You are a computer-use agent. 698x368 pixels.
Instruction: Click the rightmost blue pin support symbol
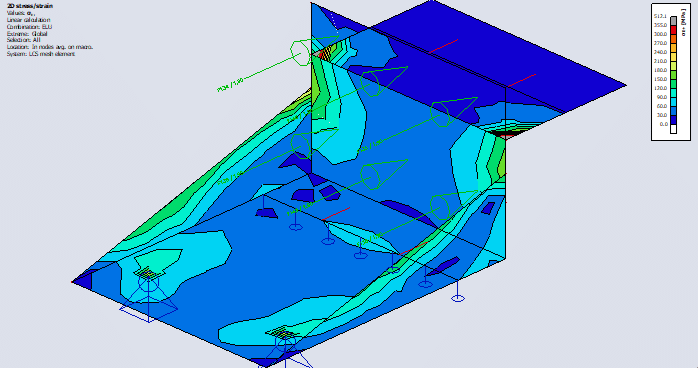[x=458, y=290]
